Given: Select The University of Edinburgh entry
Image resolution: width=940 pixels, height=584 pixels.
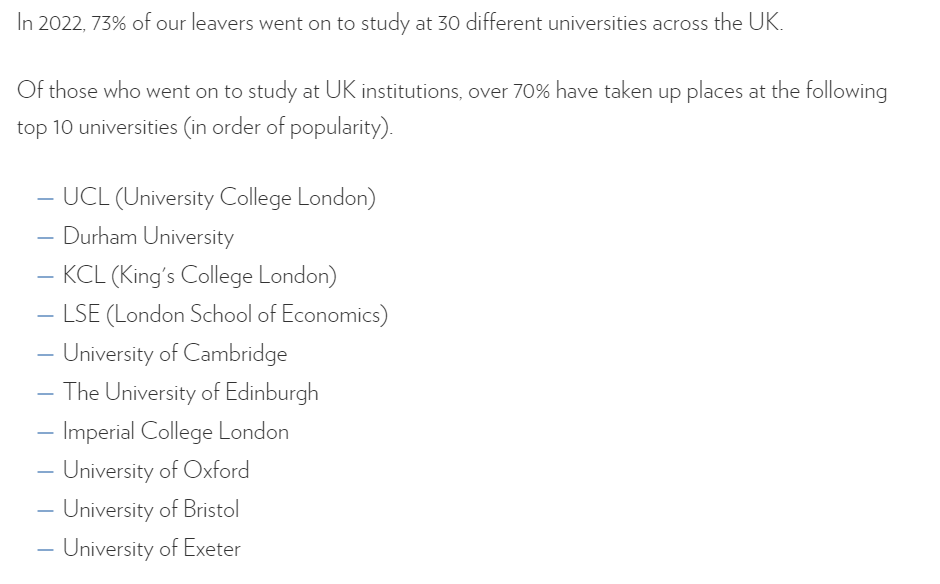Looking at the screenshot, I should [x=191, y=393].
